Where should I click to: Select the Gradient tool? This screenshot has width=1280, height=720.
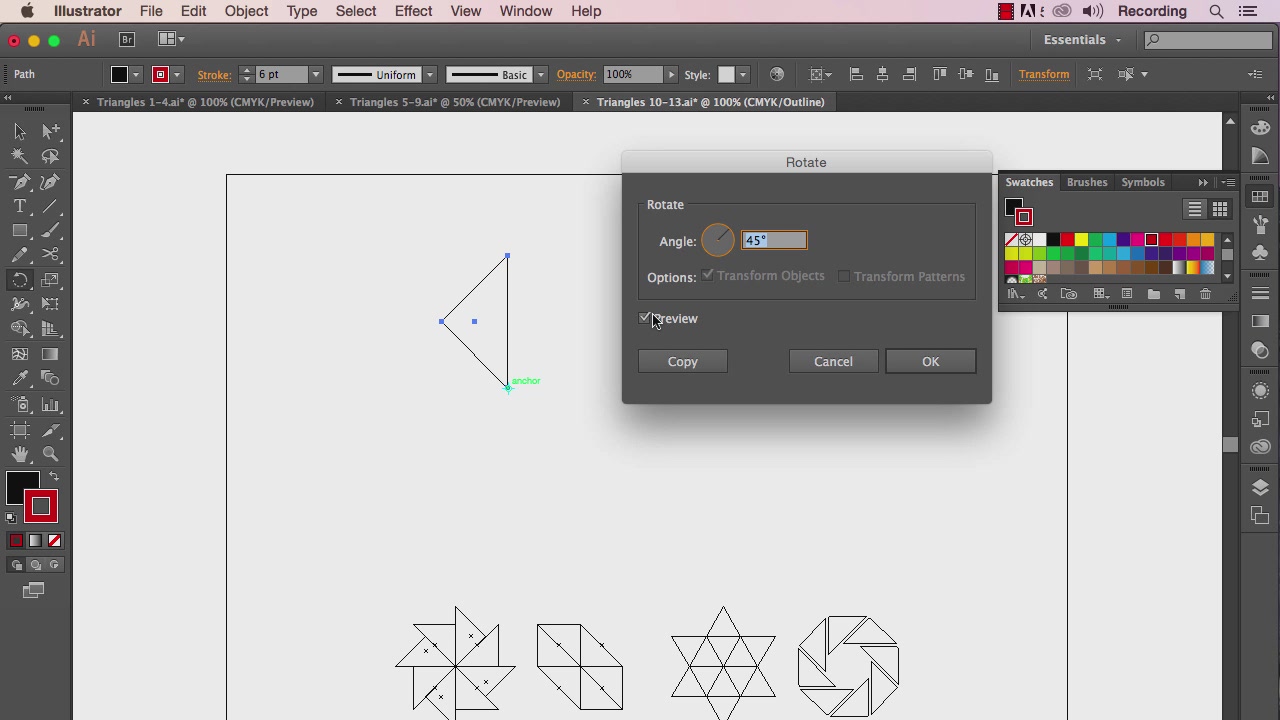50,354
